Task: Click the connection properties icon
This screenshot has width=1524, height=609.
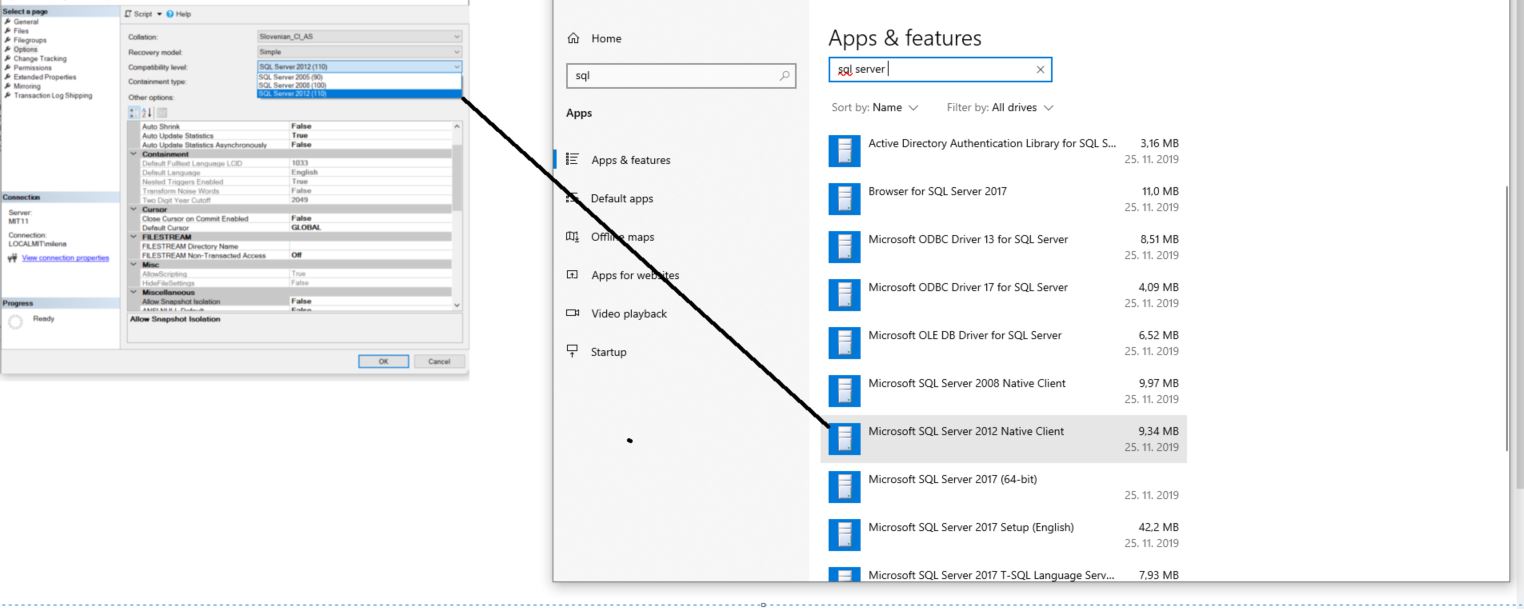Action: 11,257
